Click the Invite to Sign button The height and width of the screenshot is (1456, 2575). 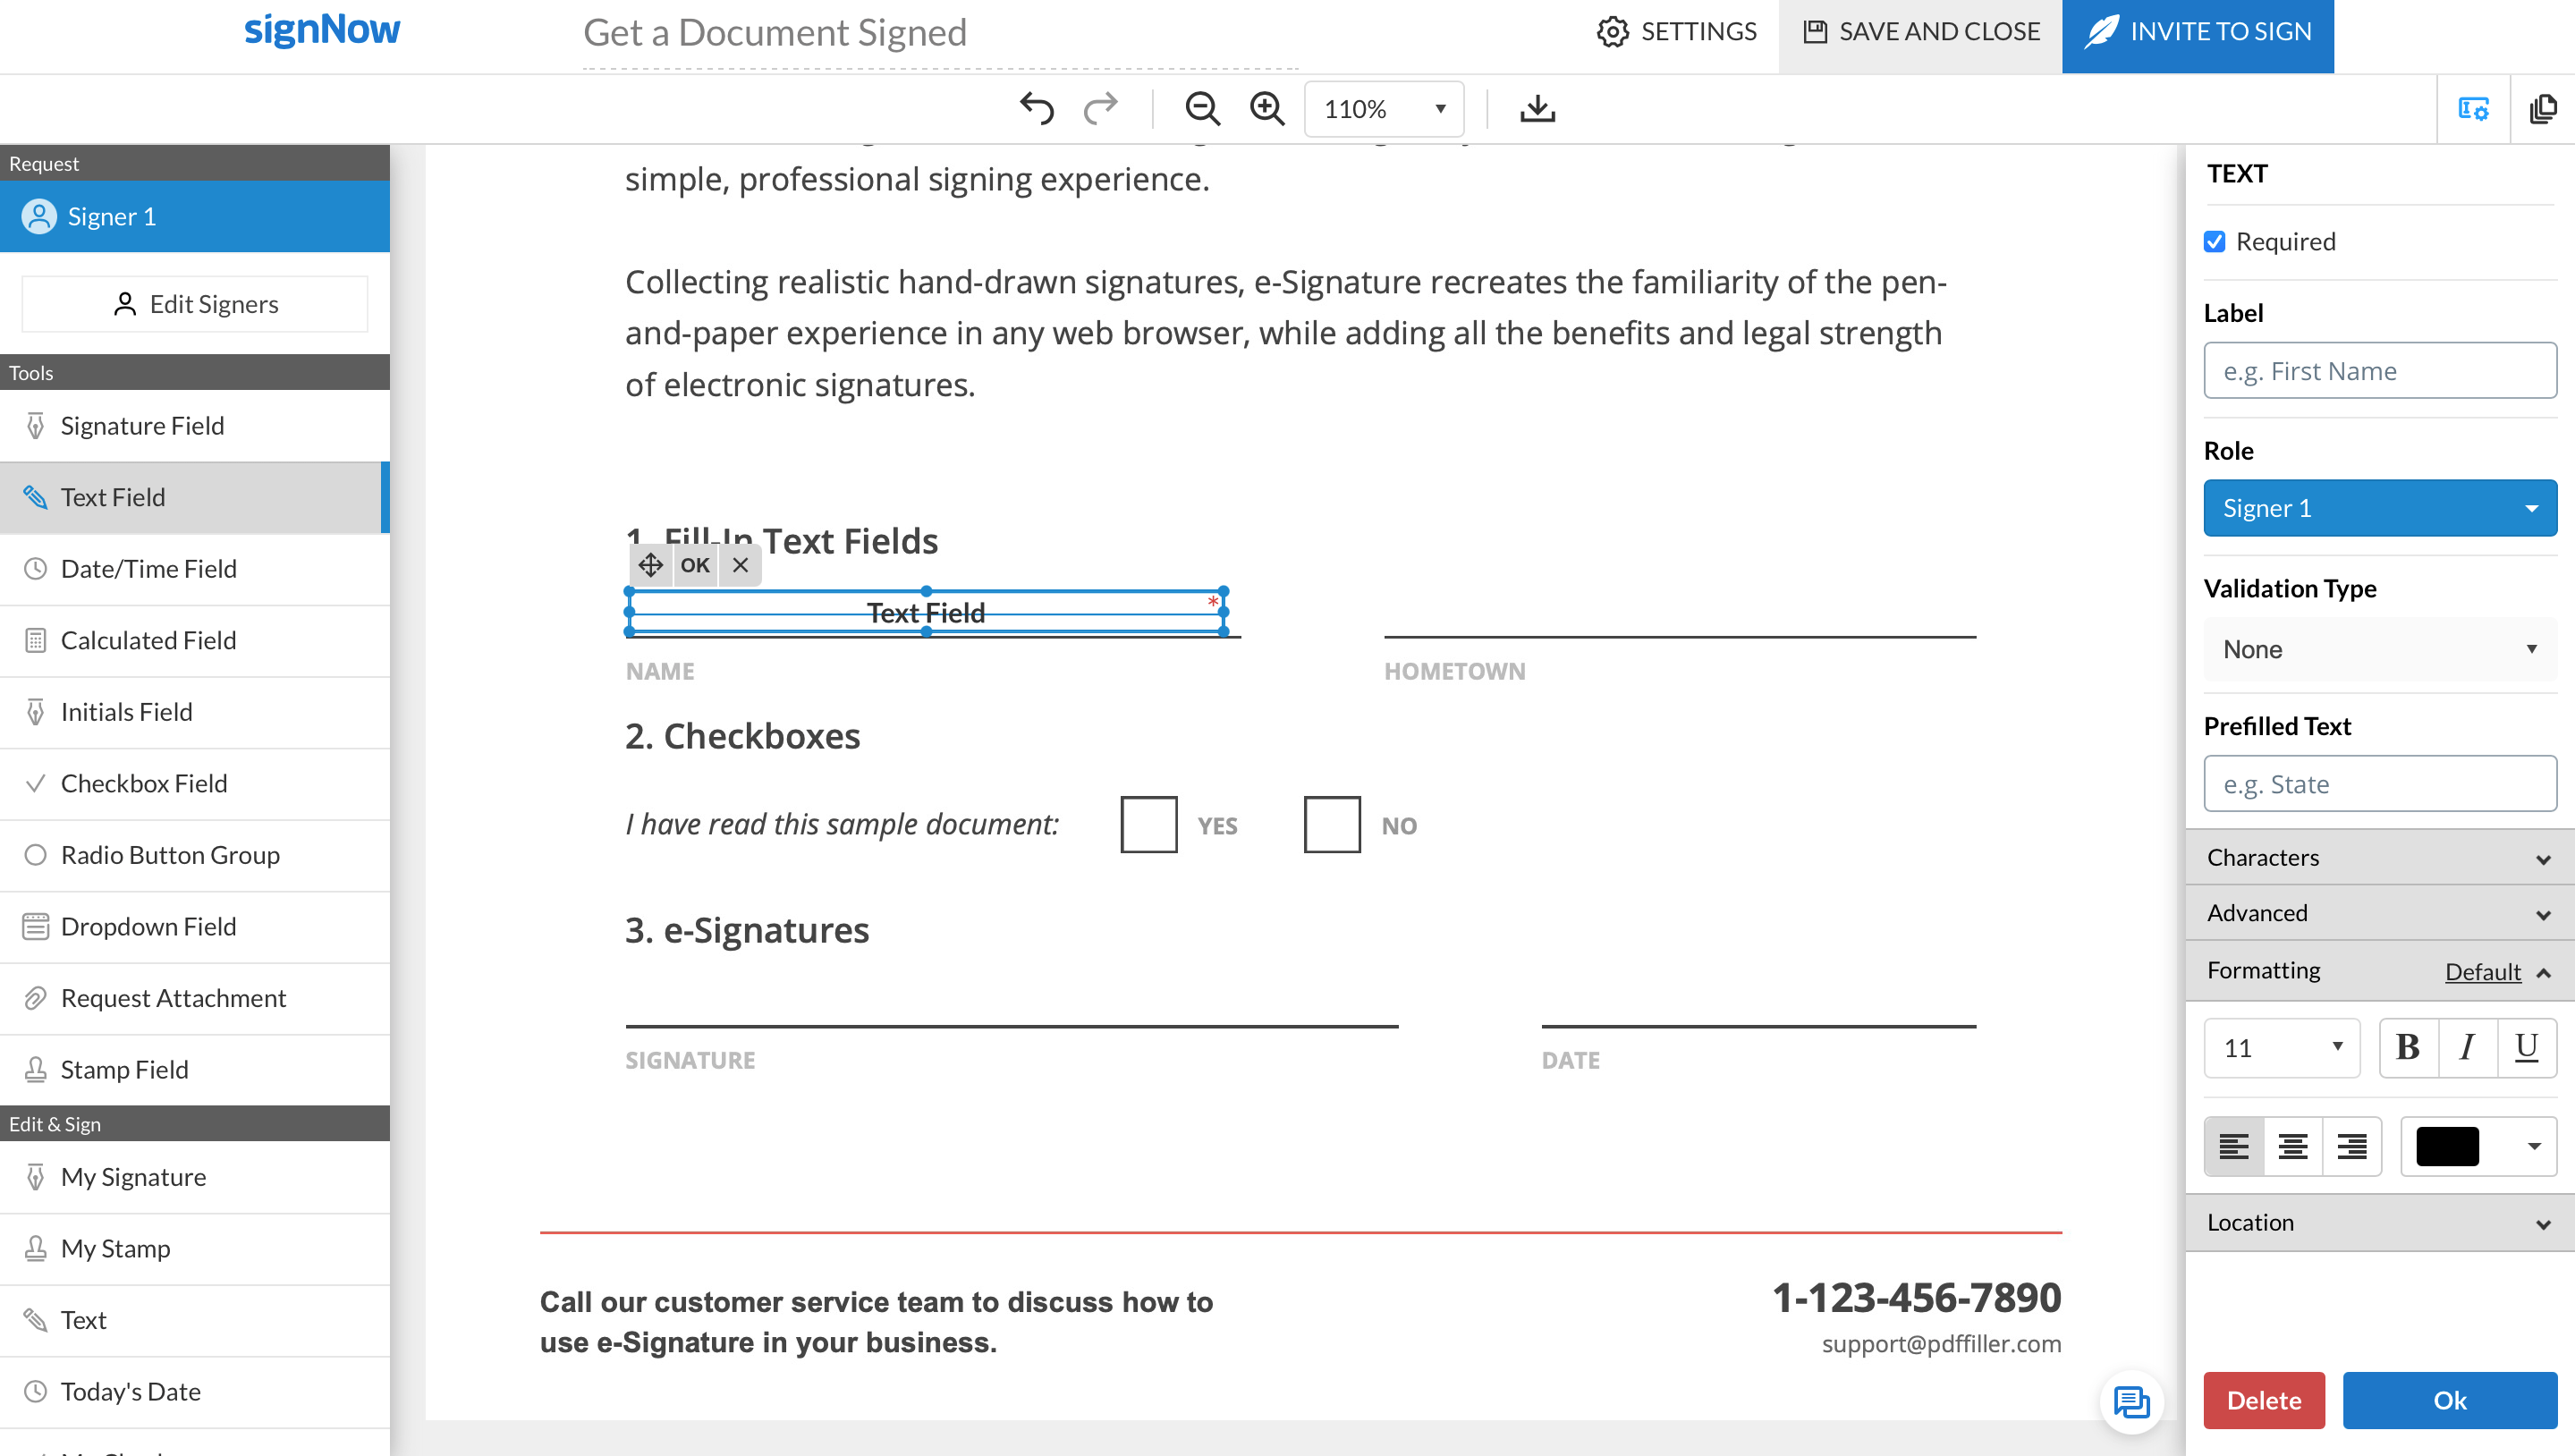2197,32
